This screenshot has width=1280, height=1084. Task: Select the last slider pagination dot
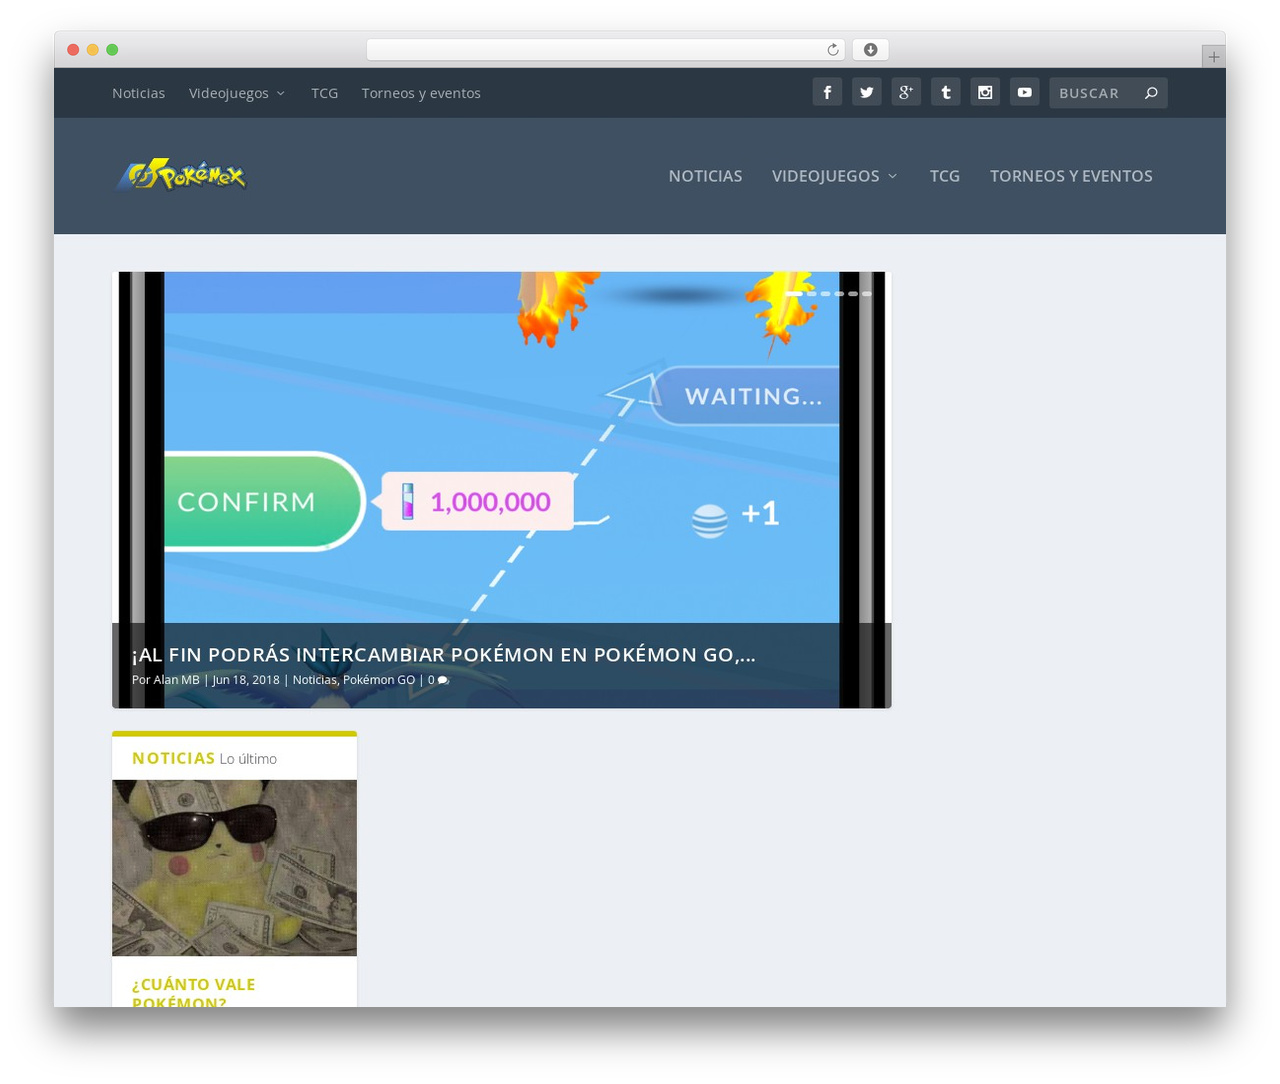[x=866, y=294]
